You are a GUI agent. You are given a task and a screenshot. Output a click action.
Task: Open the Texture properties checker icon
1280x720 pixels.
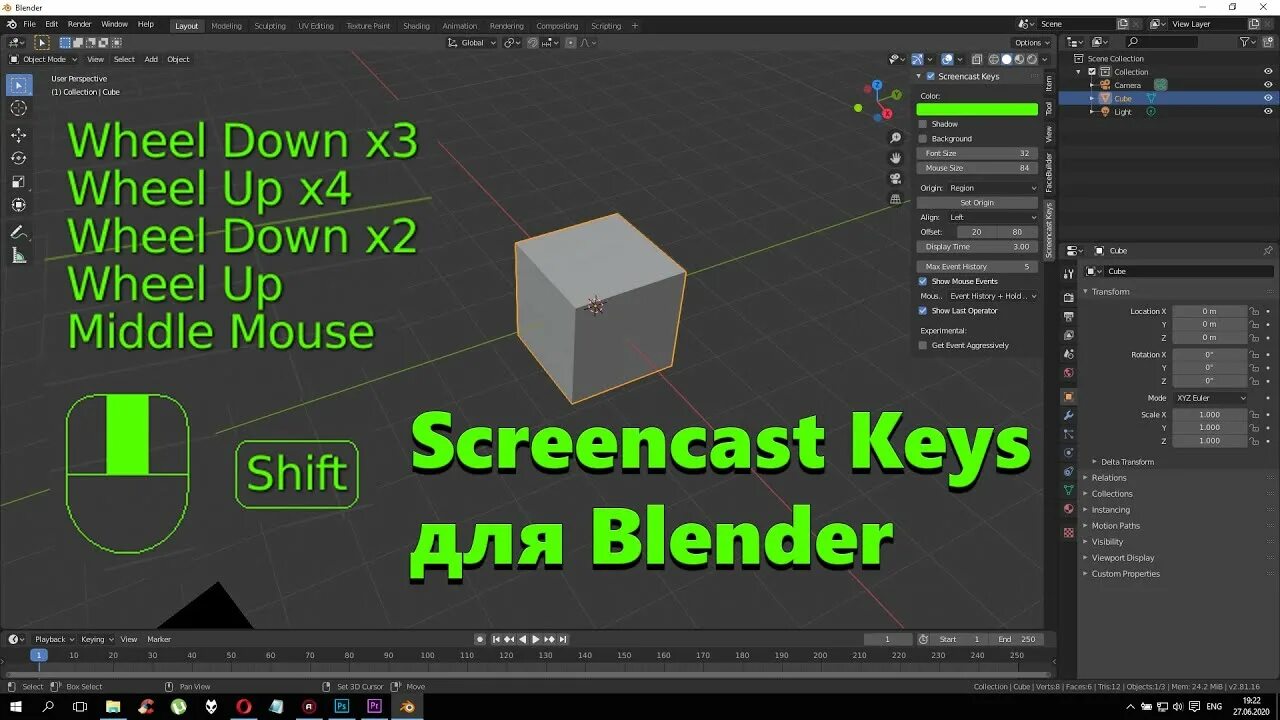[1068, 532]
